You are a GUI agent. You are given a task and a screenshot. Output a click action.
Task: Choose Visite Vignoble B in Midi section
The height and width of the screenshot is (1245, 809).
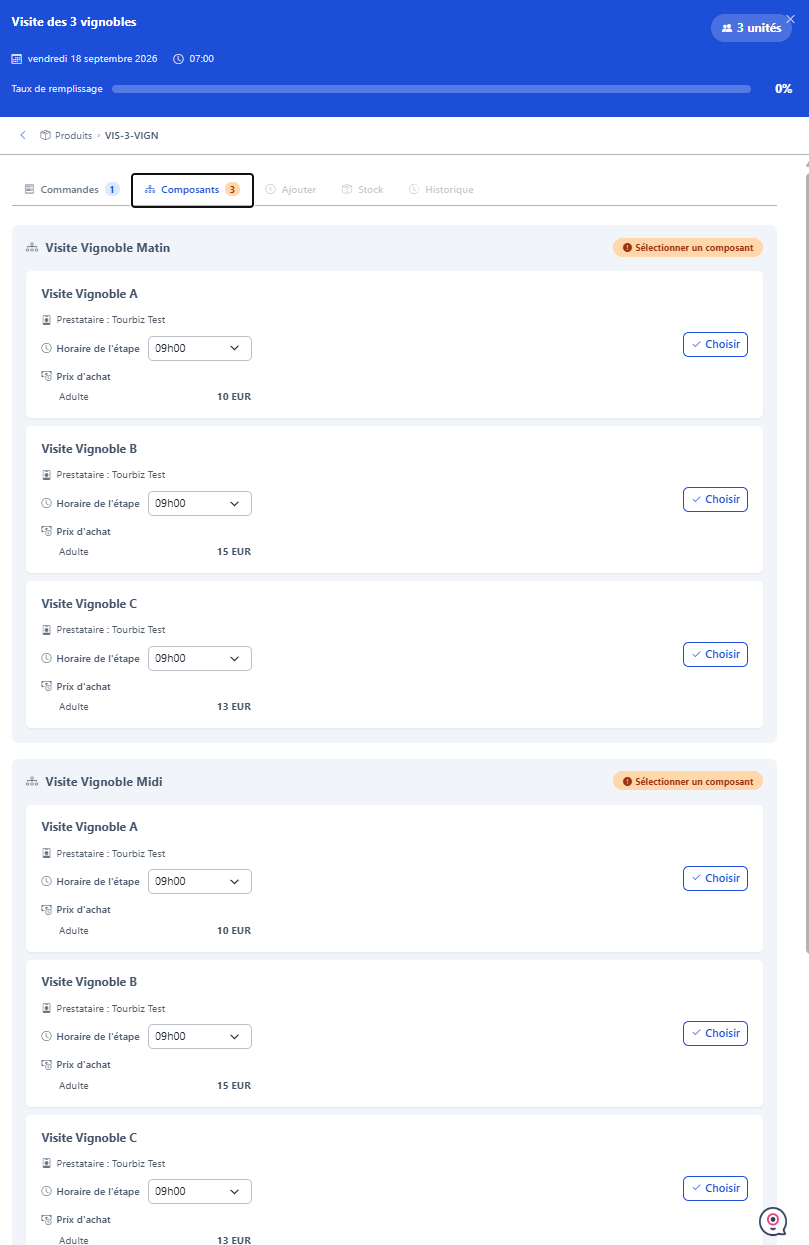pos(715,1033)
